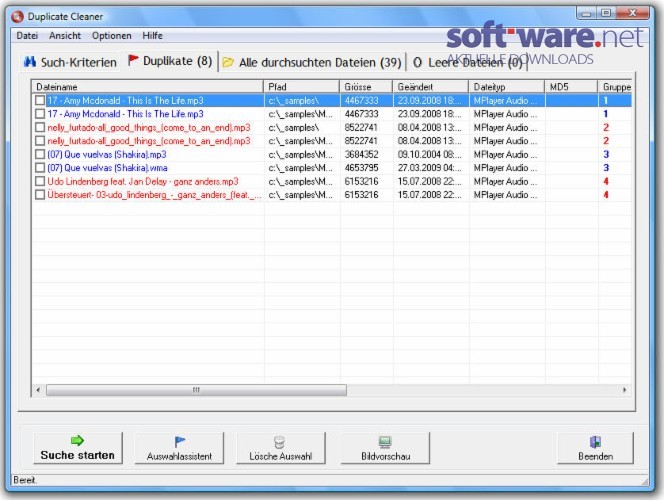Open the Optionen menu

(x=111, y=36)
